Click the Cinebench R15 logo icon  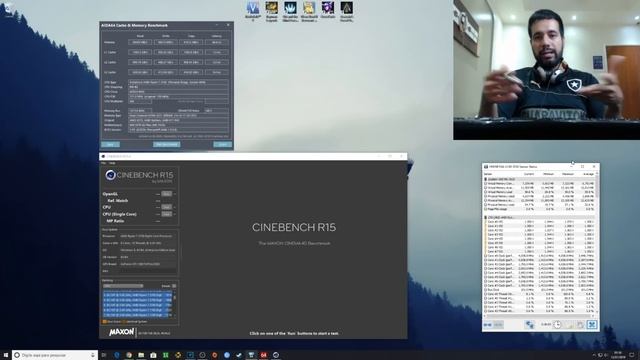tap(110, 175)
